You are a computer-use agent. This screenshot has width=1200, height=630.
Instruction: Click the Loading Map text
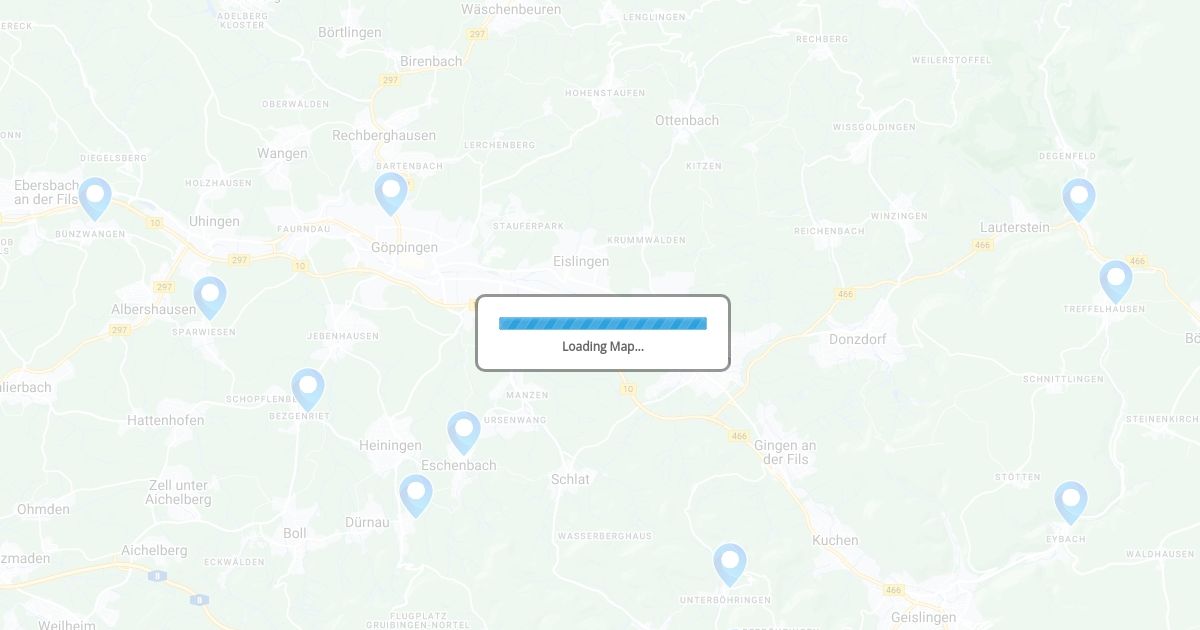(603, 347)
